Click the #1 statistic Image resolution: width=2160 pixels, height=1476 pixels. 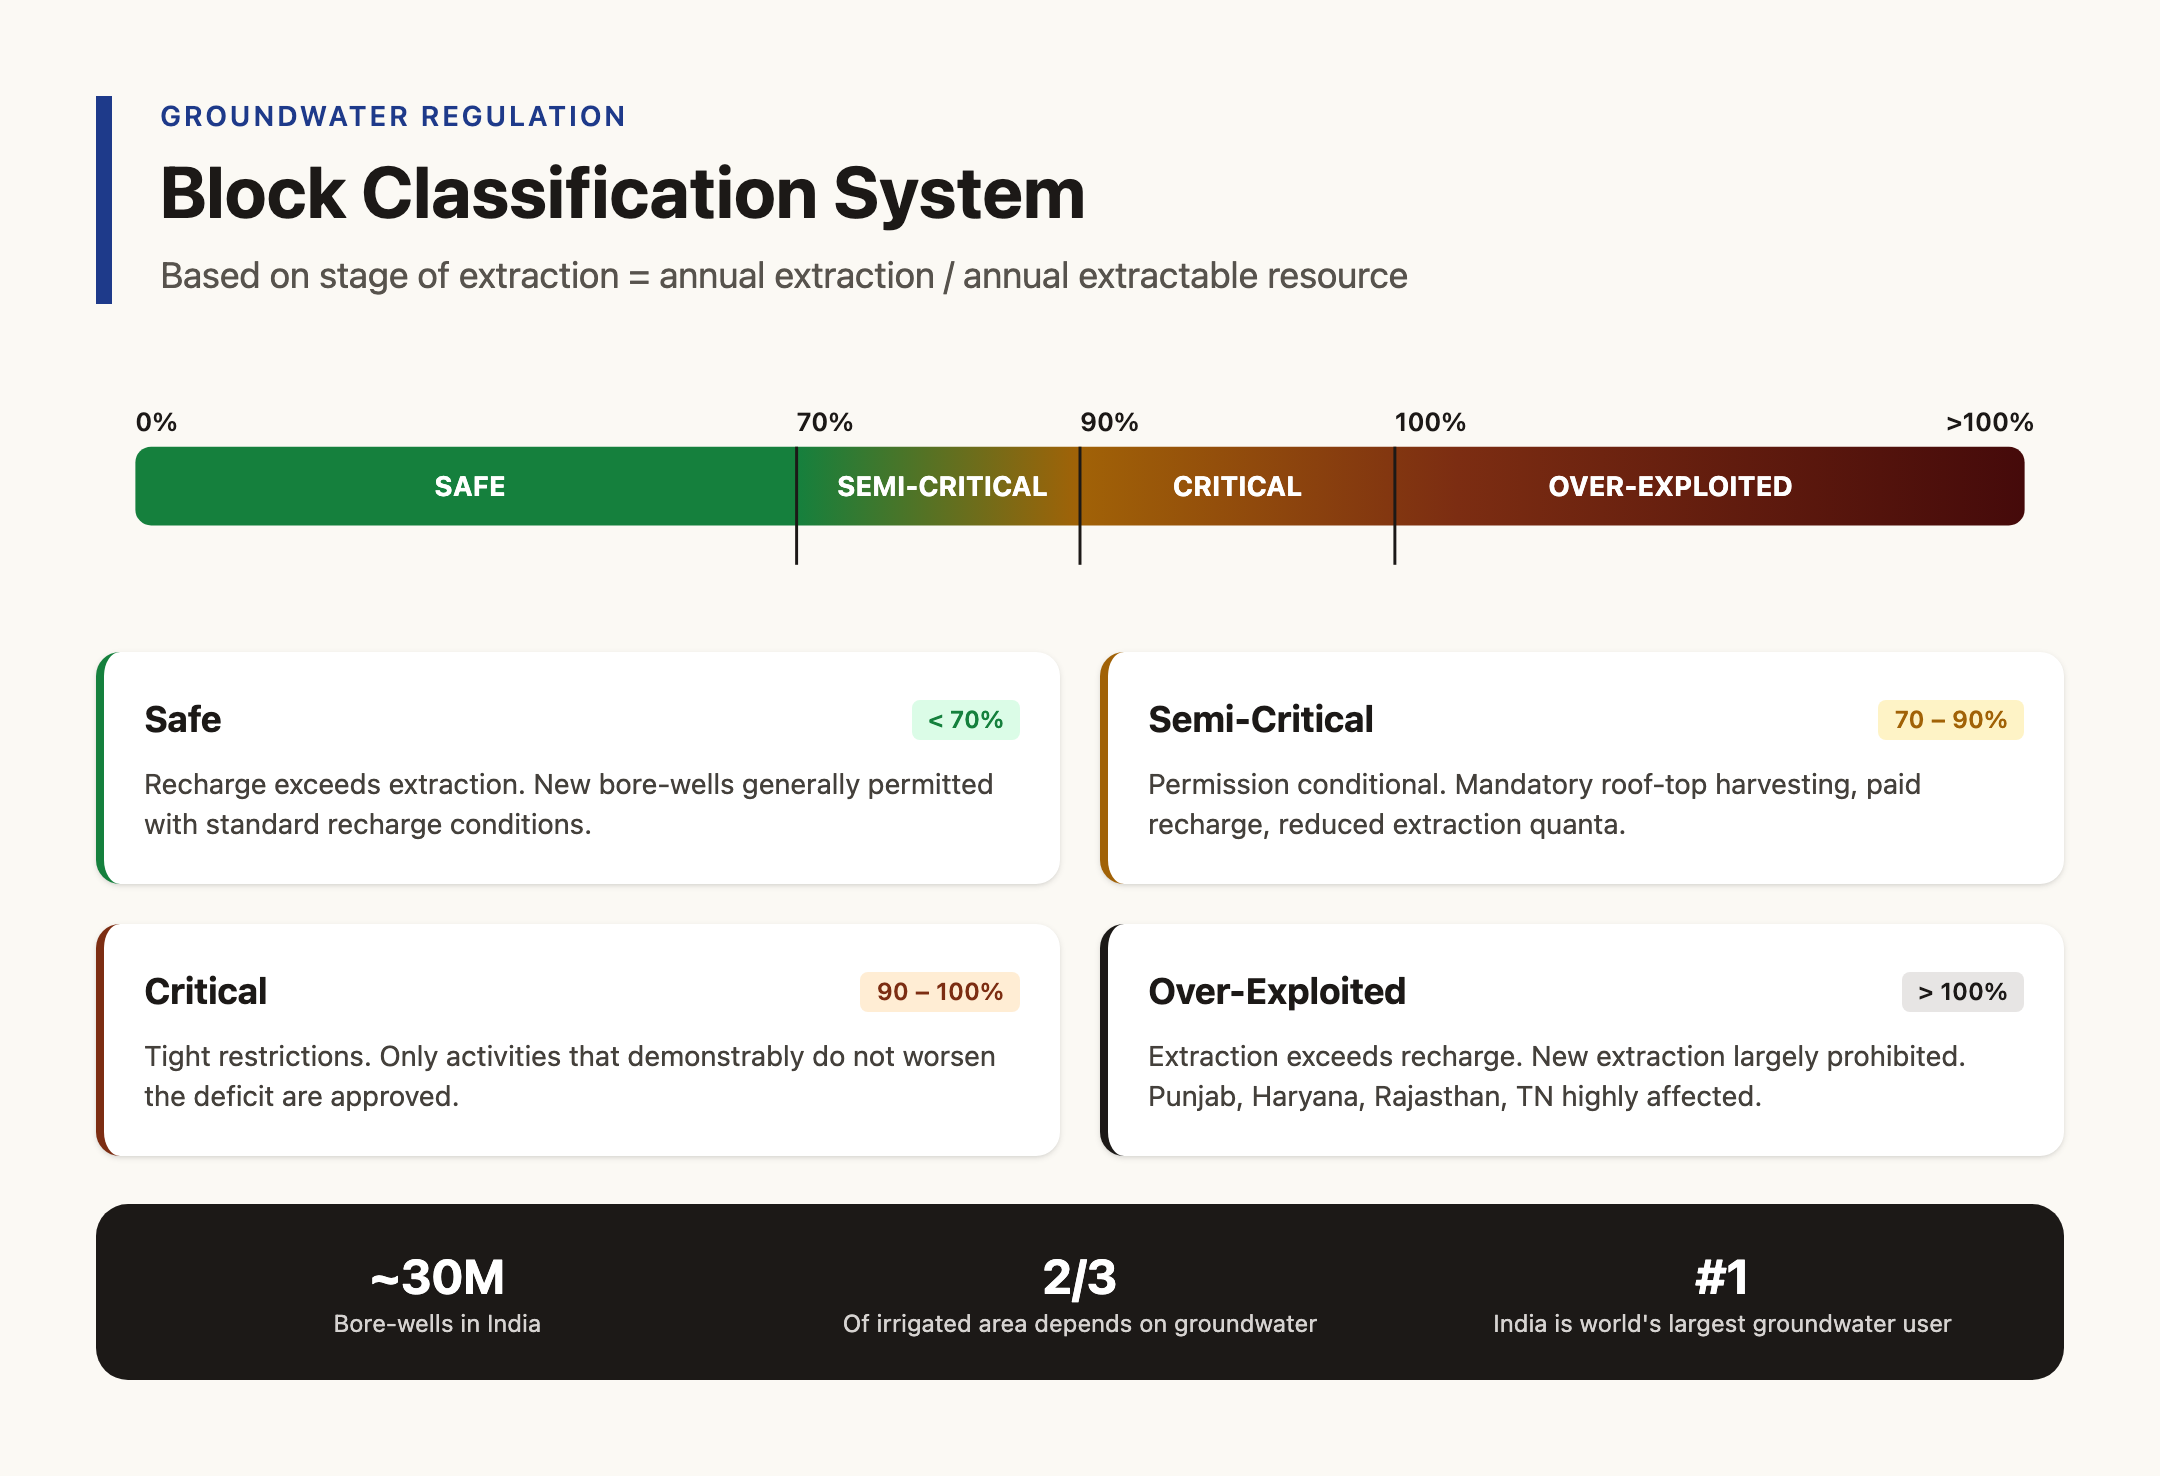(x=1722, y=1277)
